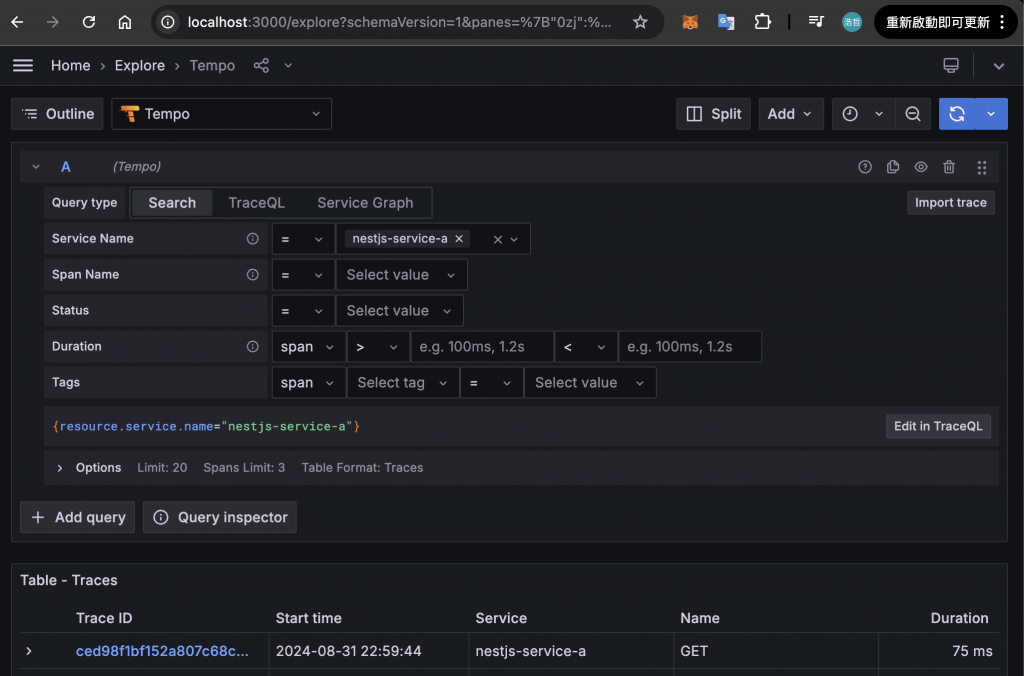Open the Select tag dropdown
Viewport: 1024px width, 676px height.
tap(402, 383)
